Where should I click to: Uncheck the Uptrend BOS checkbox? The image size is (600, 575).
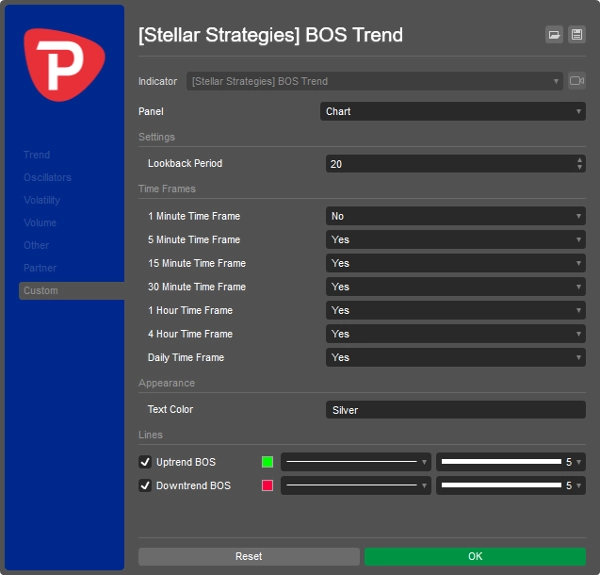pyautogui.click(x=145, y=462)
